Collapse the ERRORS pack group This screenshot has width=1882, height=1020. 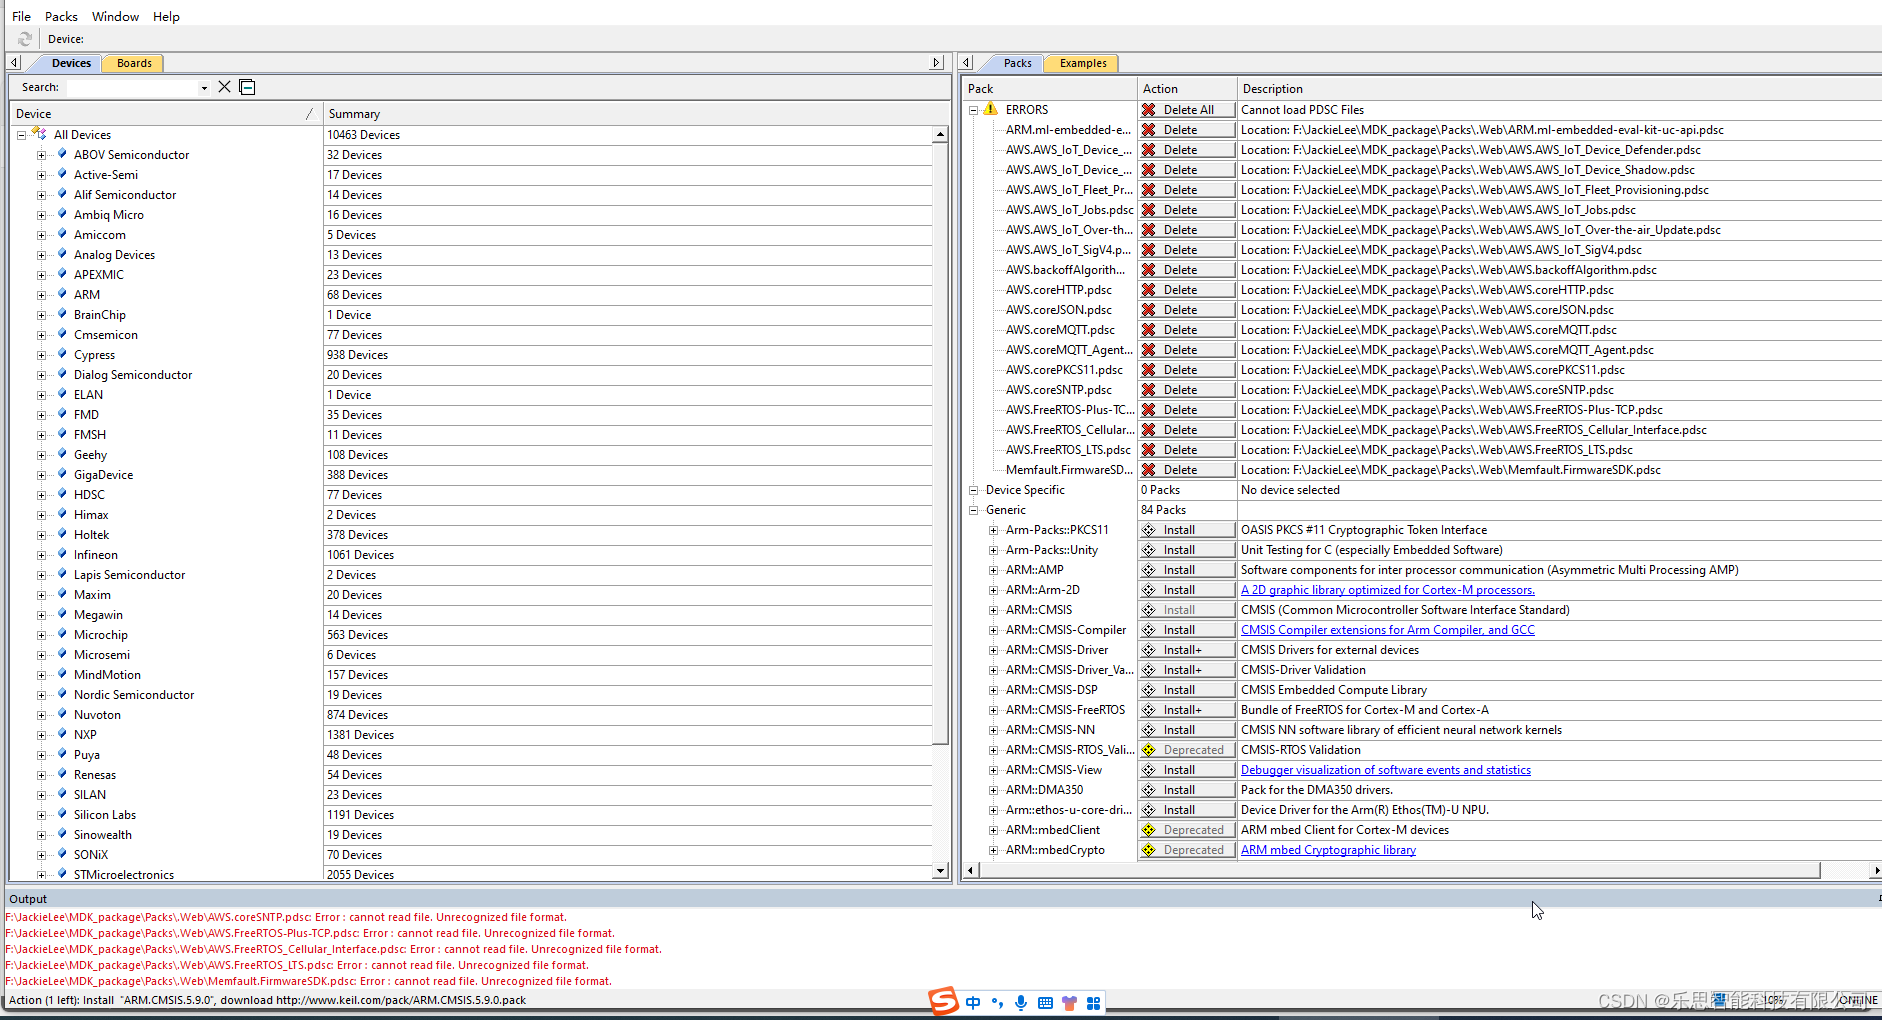(973, 110)
